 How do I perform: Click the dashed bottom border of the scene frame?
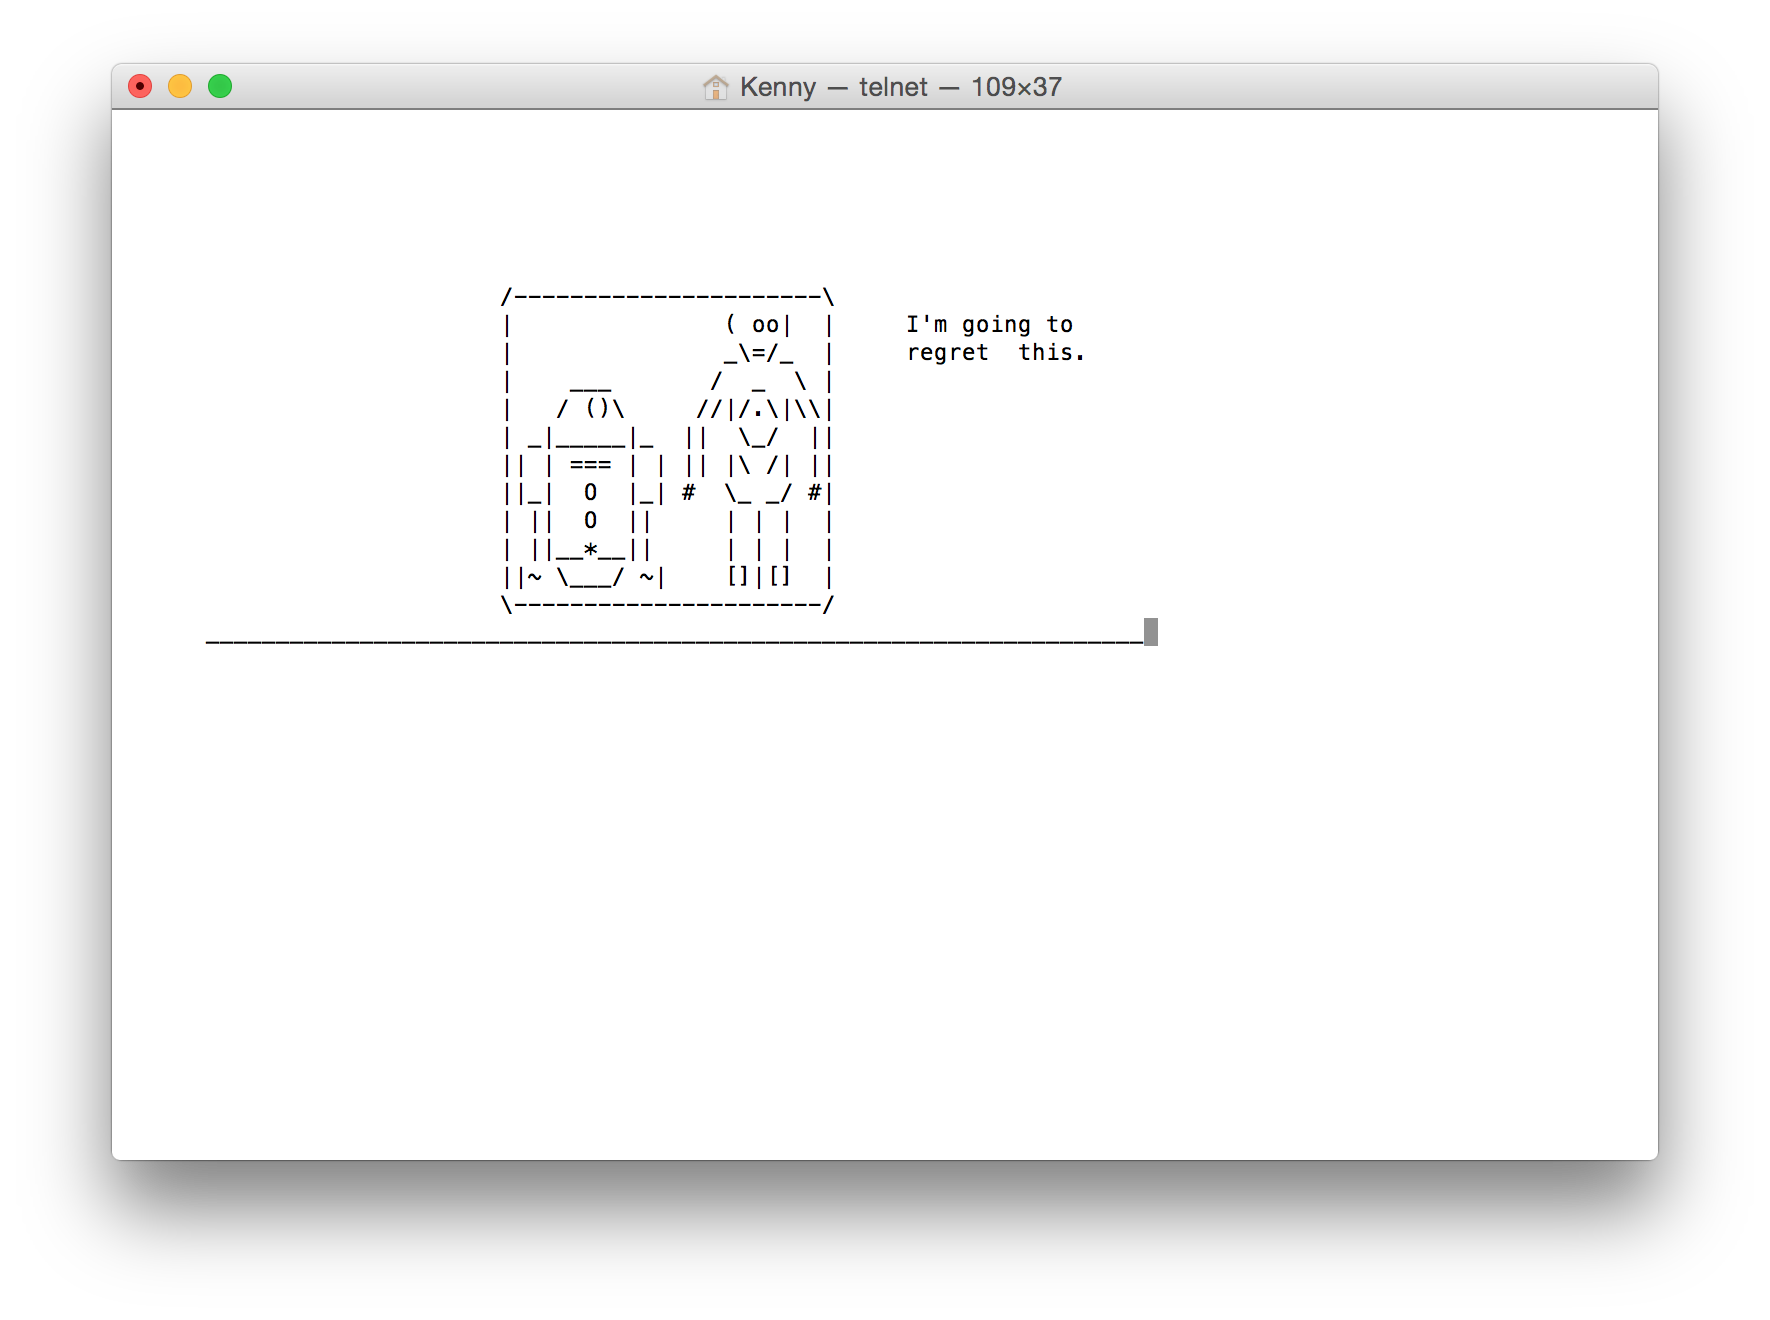pyautogui.click(x=668, y=603)
